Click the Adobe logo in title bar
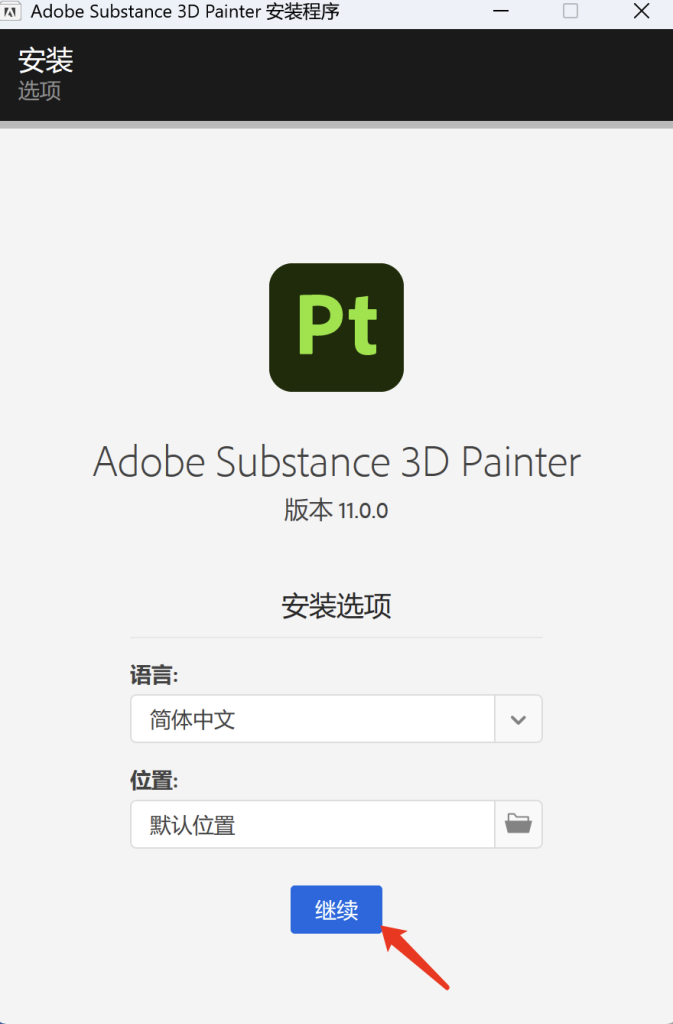This screenshot has width=673, height=1024. pyautogui.click(x=15, y=12)
